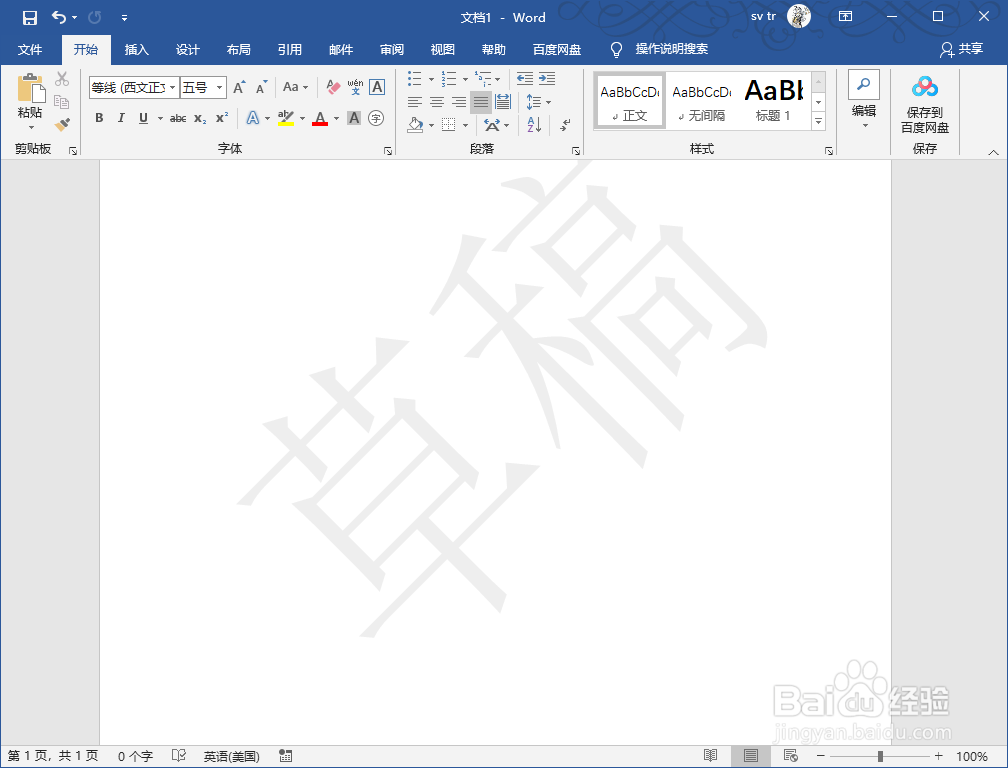The height and width of the screenshot is (768, 1008).
Task: Open the font dialog launcher
Action: point(388,151)
